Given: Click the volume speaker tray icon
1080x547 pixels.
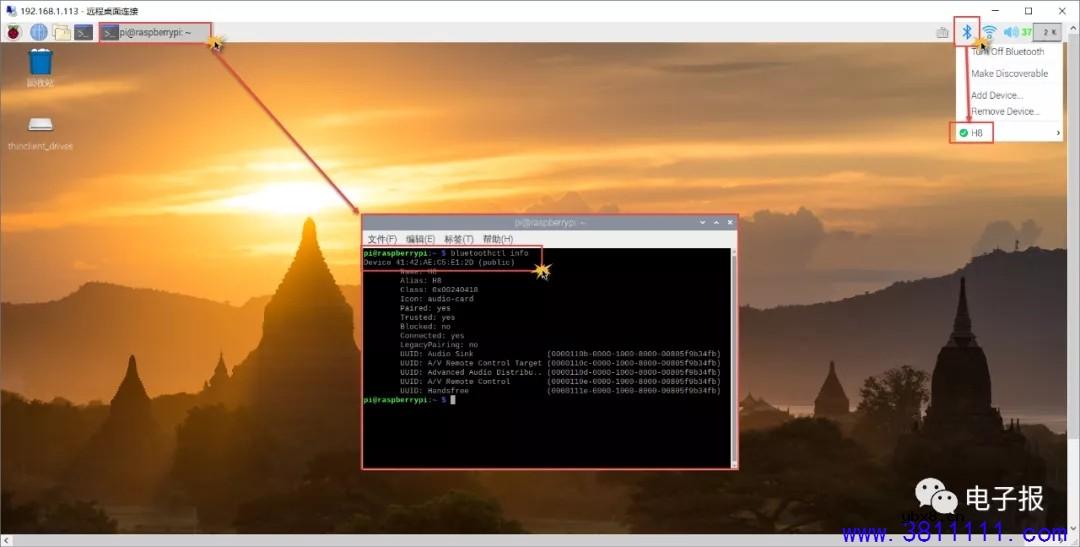Looking at the screenshot, I should [x=1011, y=32].
